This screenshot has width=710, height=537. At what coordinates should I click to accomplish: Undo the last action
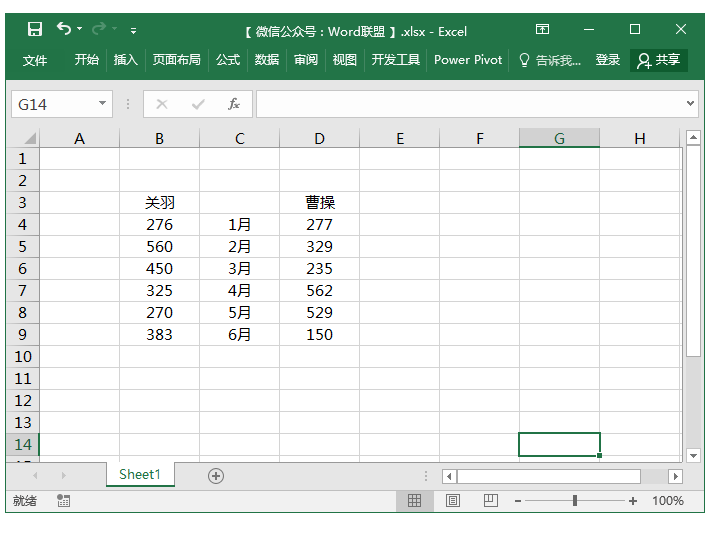[x=63, y=29]
